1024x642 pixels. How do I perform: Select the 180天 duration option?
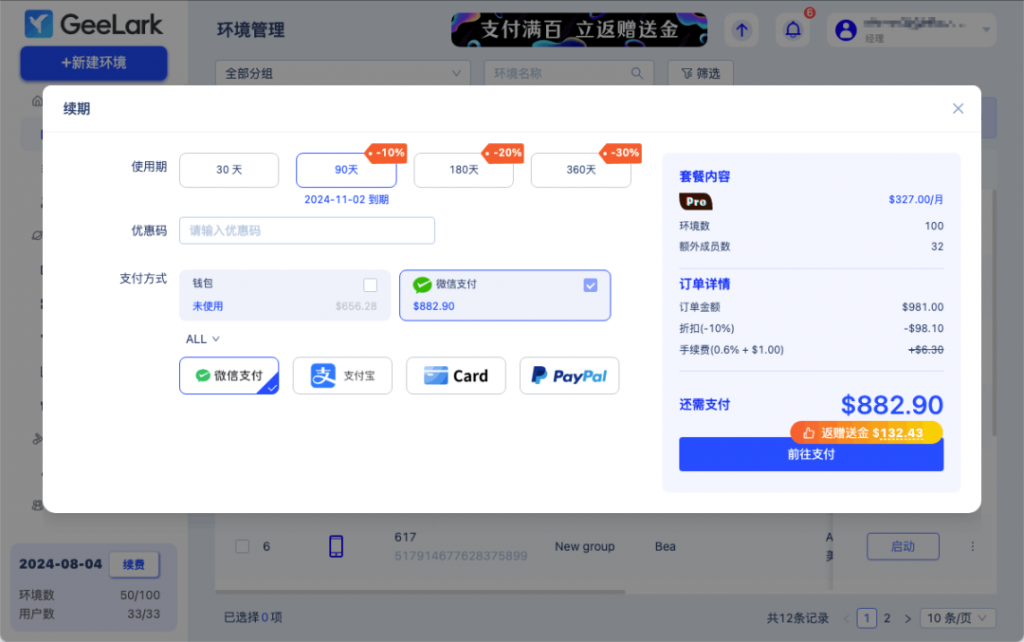tap(463, 170)
